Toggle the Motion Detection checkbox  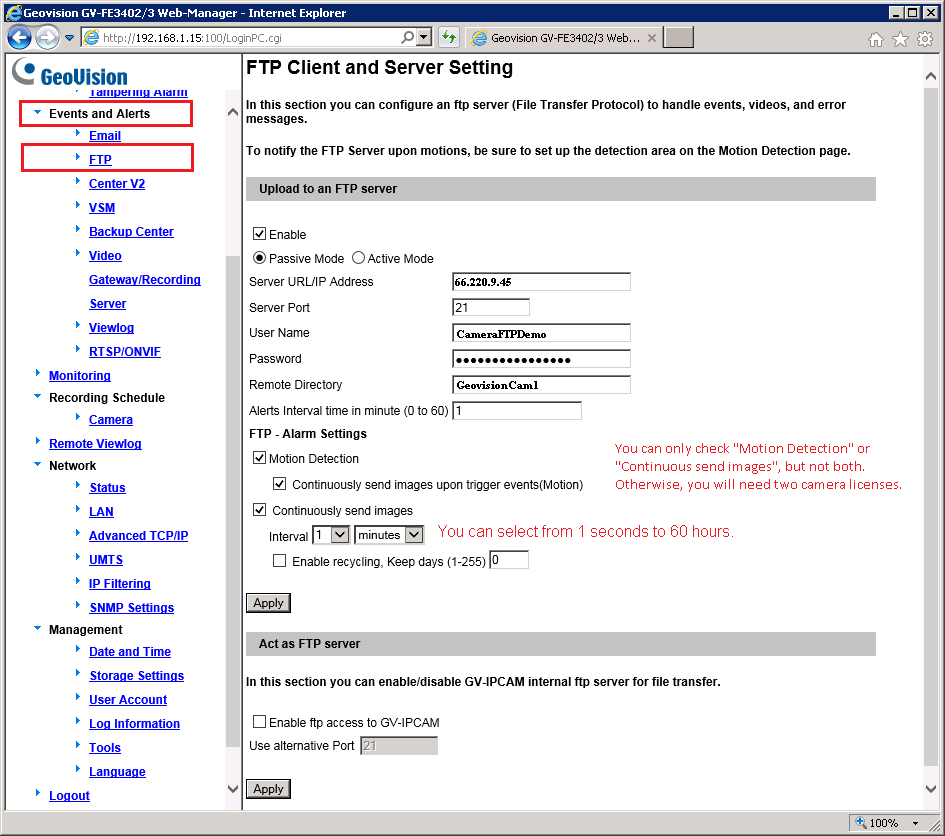(x=260, y=459)
